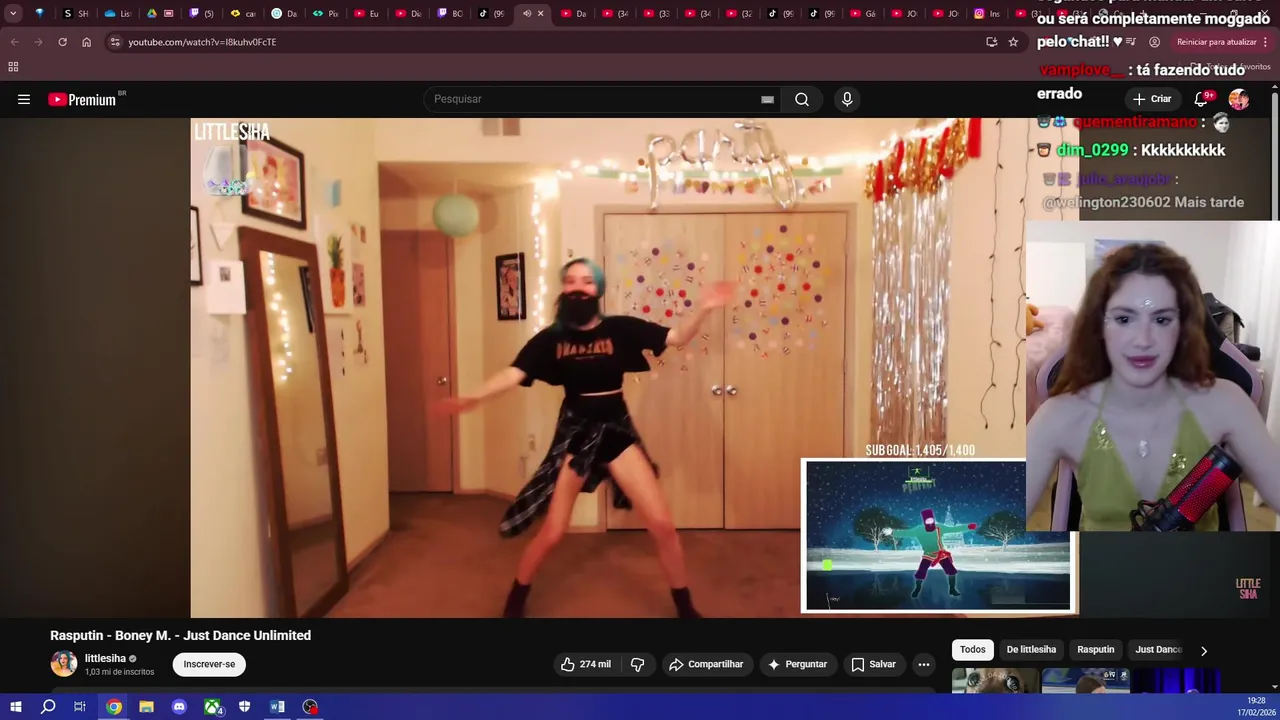The height and width of the screenshot is (720, 1280).
Task: Open the browser home page button
Action: point(86,42)
